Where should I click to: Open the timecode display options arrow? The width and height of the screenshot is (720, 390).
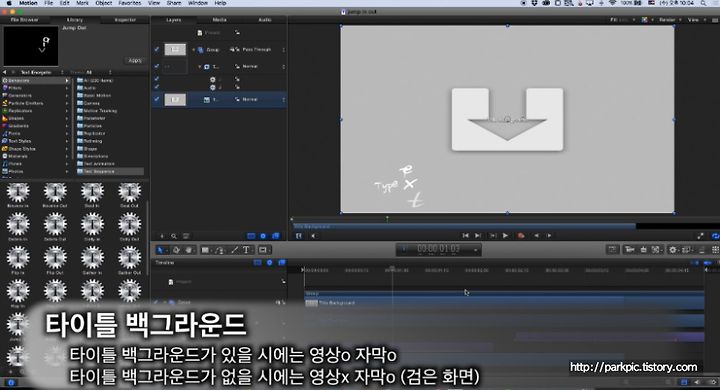476,250
